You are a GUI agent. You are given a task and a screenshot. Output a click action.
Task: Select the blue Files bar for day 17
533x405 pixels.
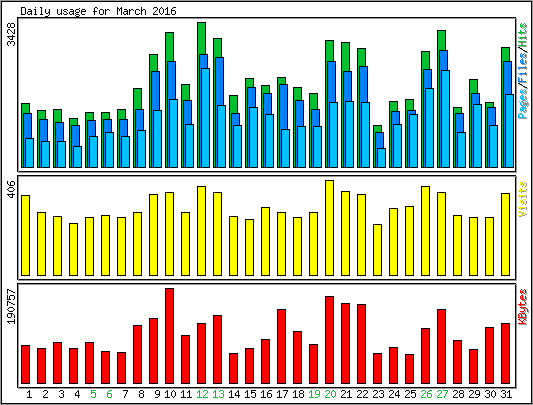(283, 107)
